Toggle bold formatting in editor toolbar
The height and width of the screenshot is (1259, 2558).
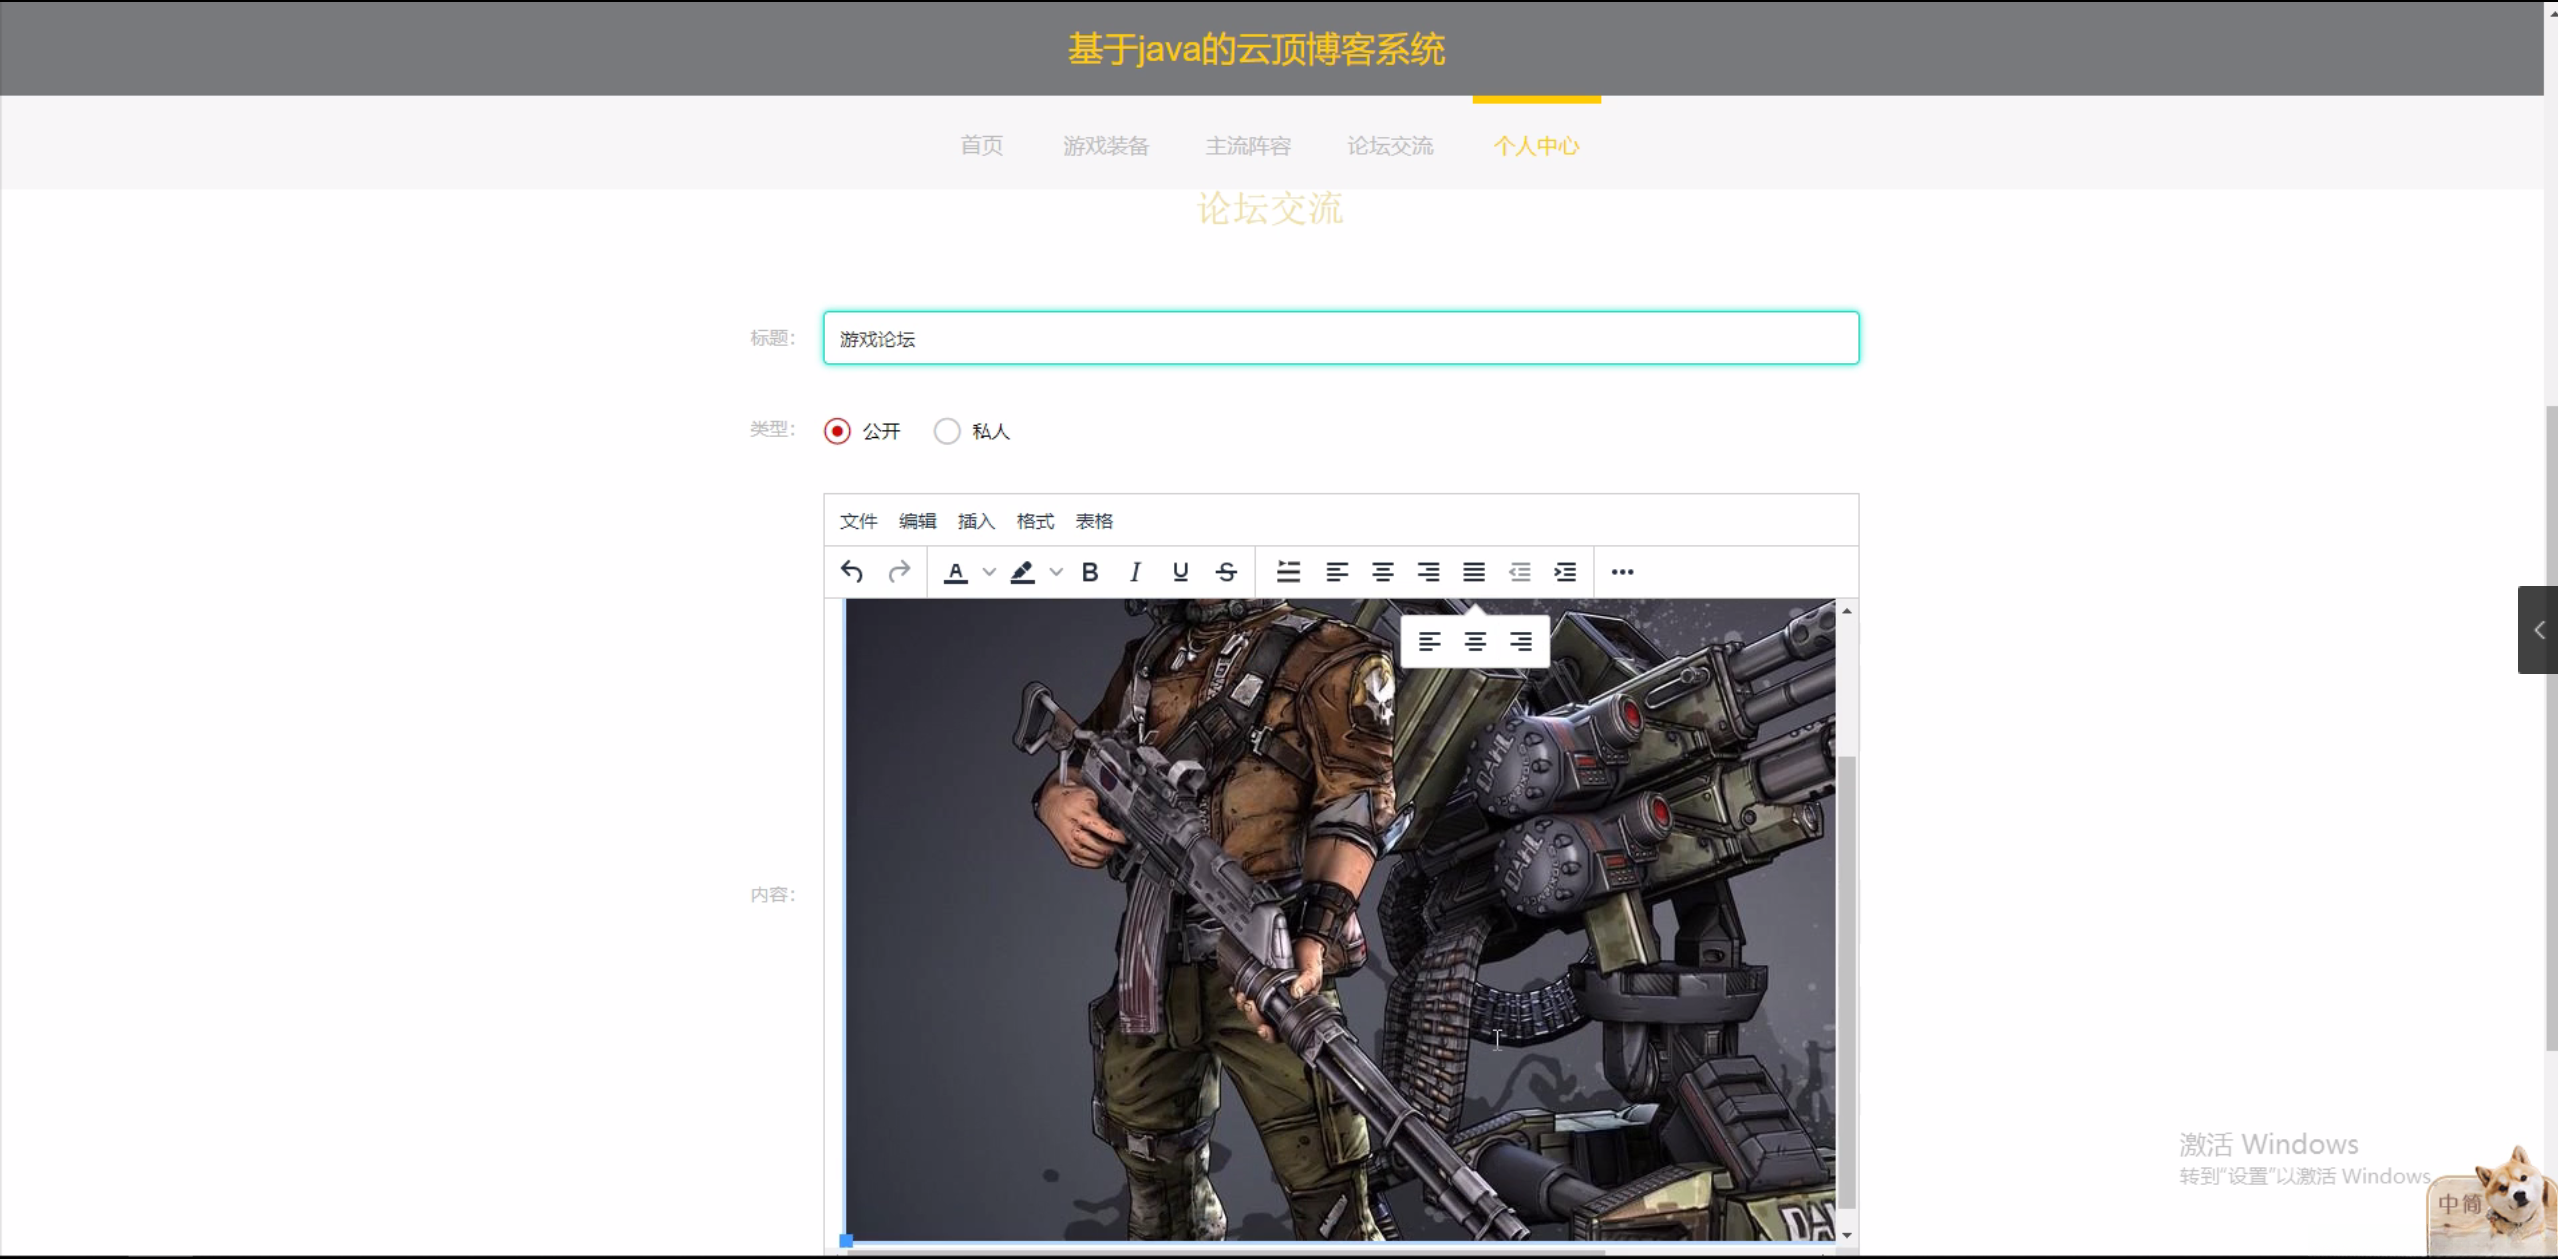tap(1090, 572)
